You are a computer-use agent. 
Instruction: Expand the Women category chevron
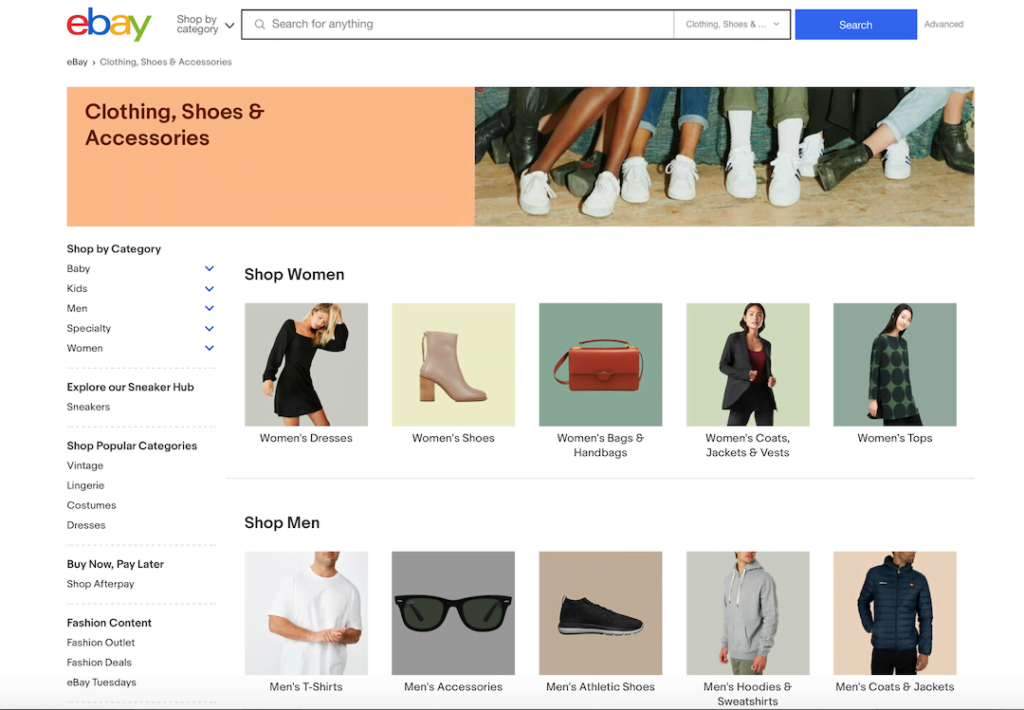[x=209, y=348]
